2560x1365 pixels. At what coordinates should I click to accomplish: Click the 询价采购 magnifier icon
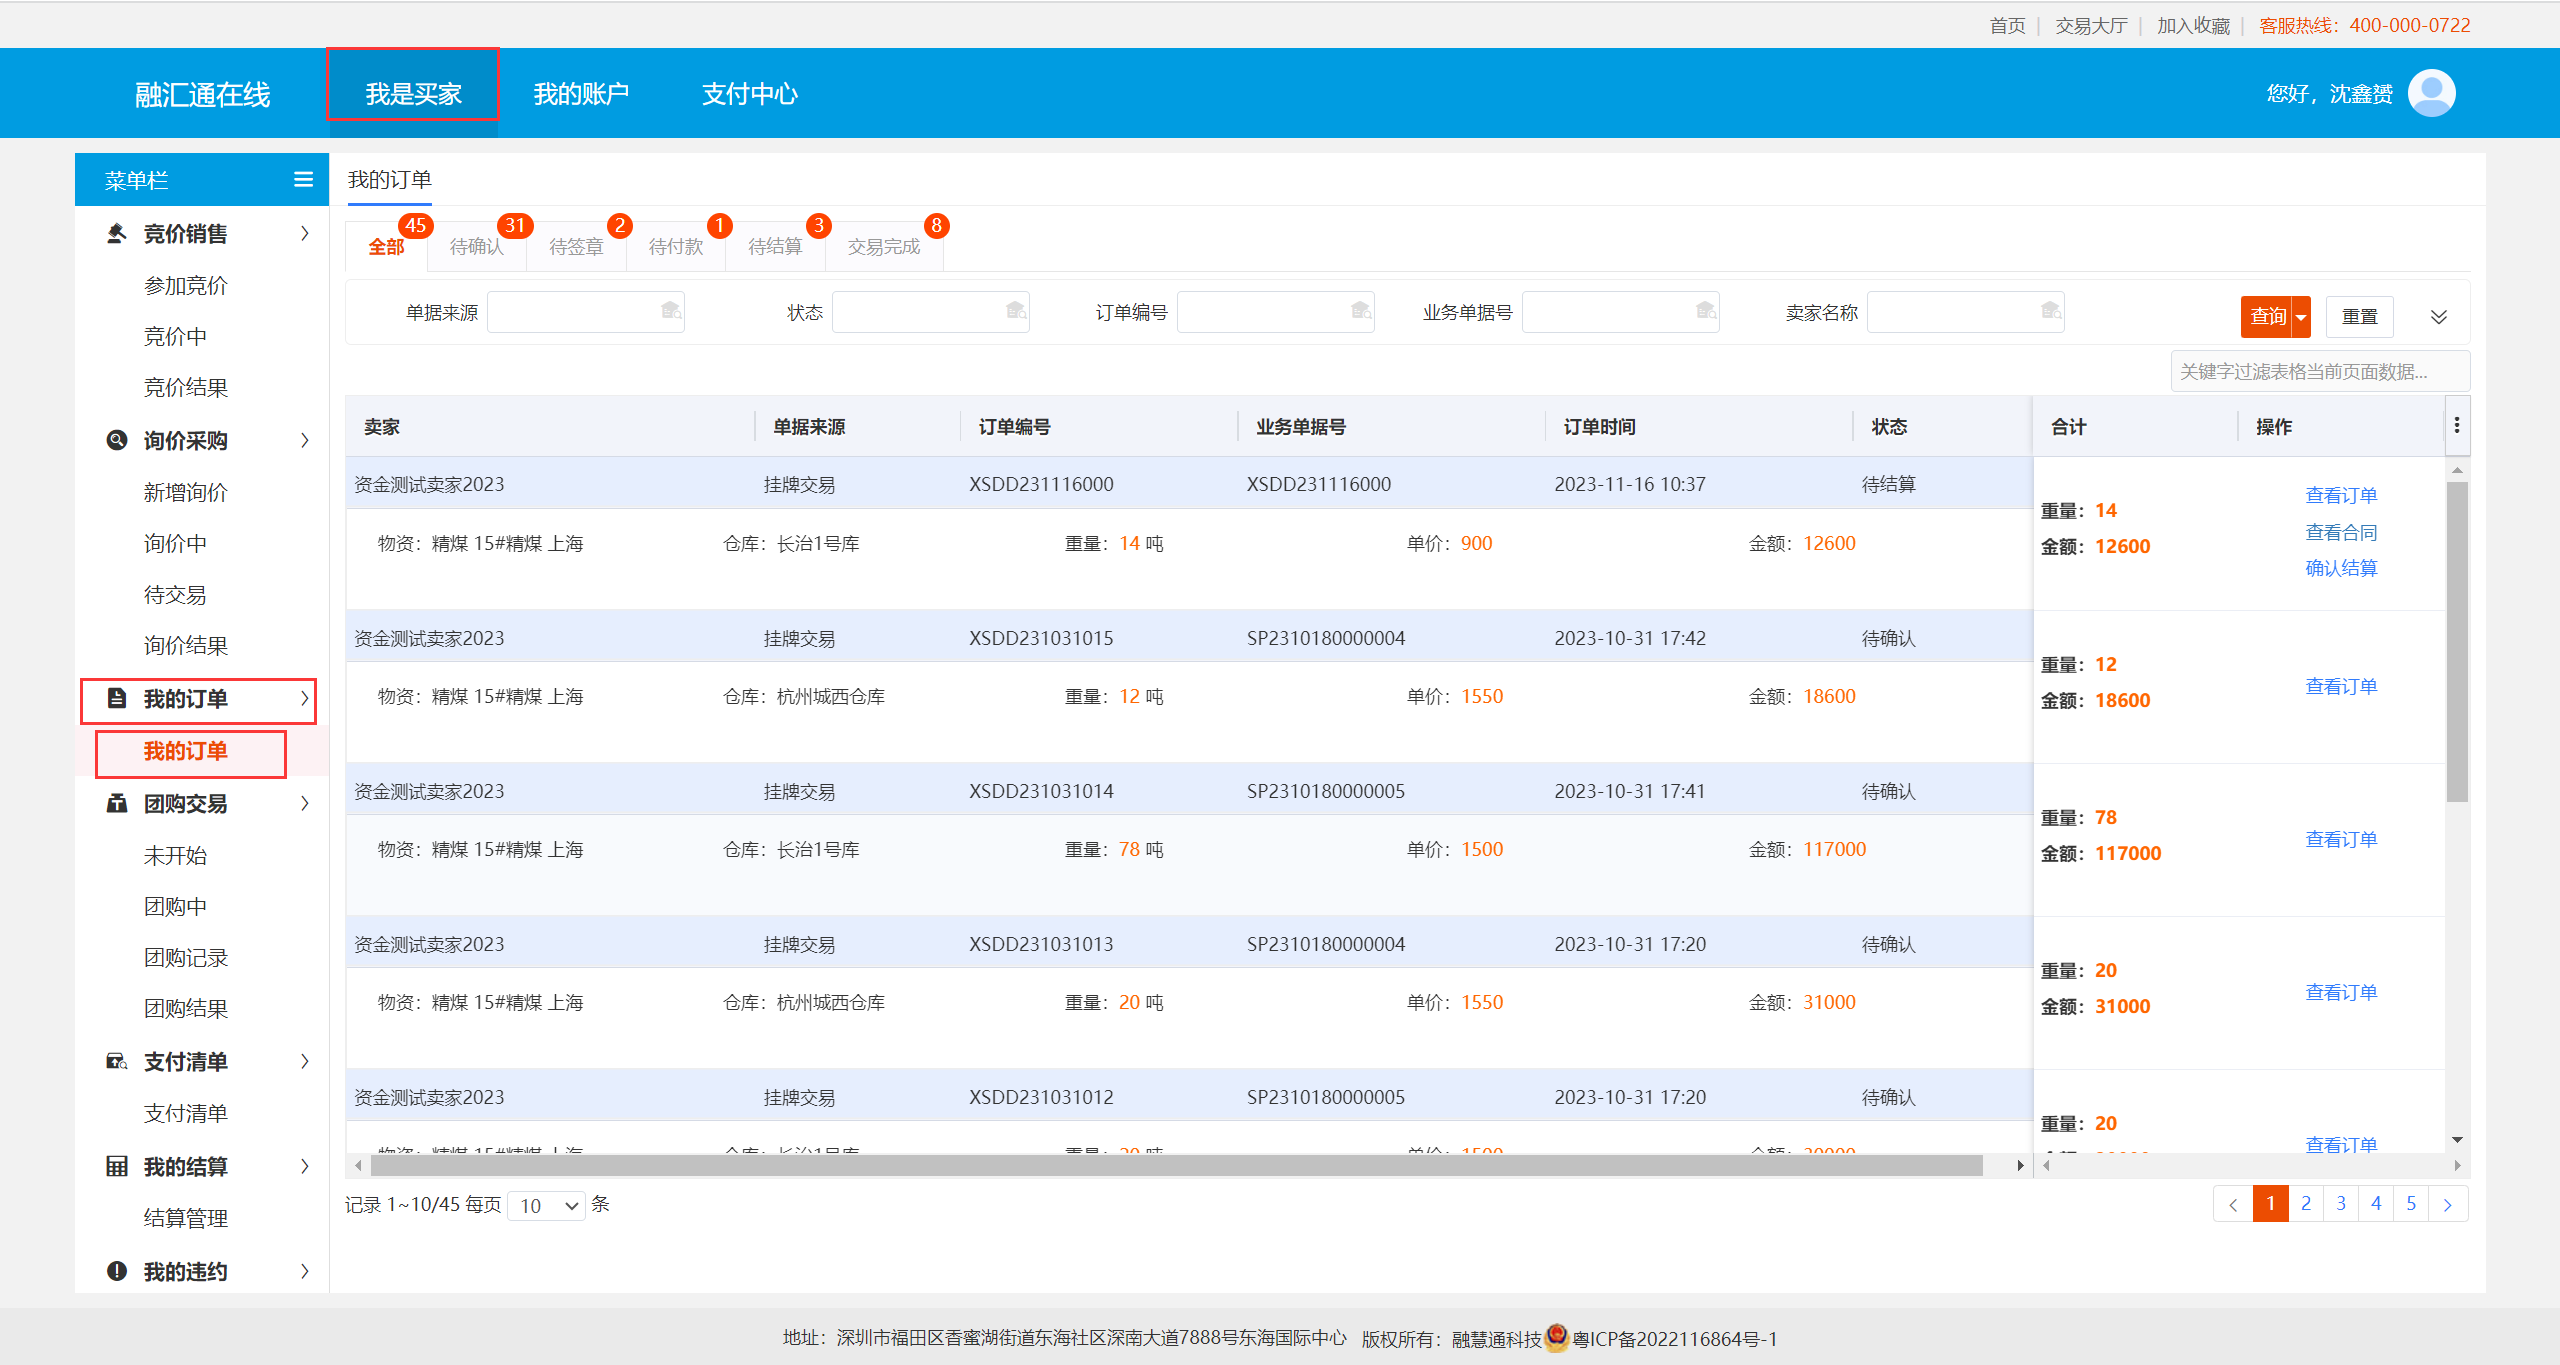(x=117, y=440)
